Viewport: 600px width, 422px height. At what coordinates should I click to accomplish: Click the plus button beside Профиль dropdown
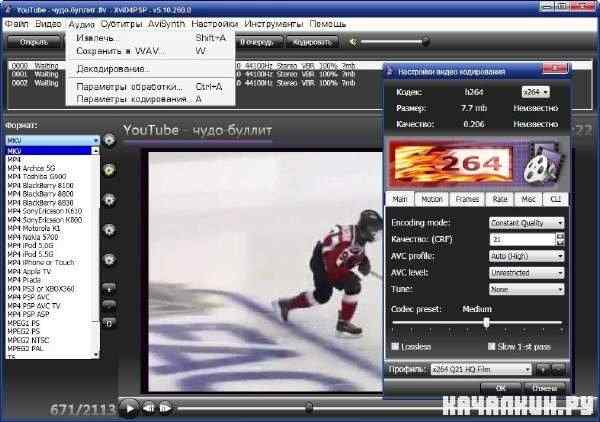point(543,369)
